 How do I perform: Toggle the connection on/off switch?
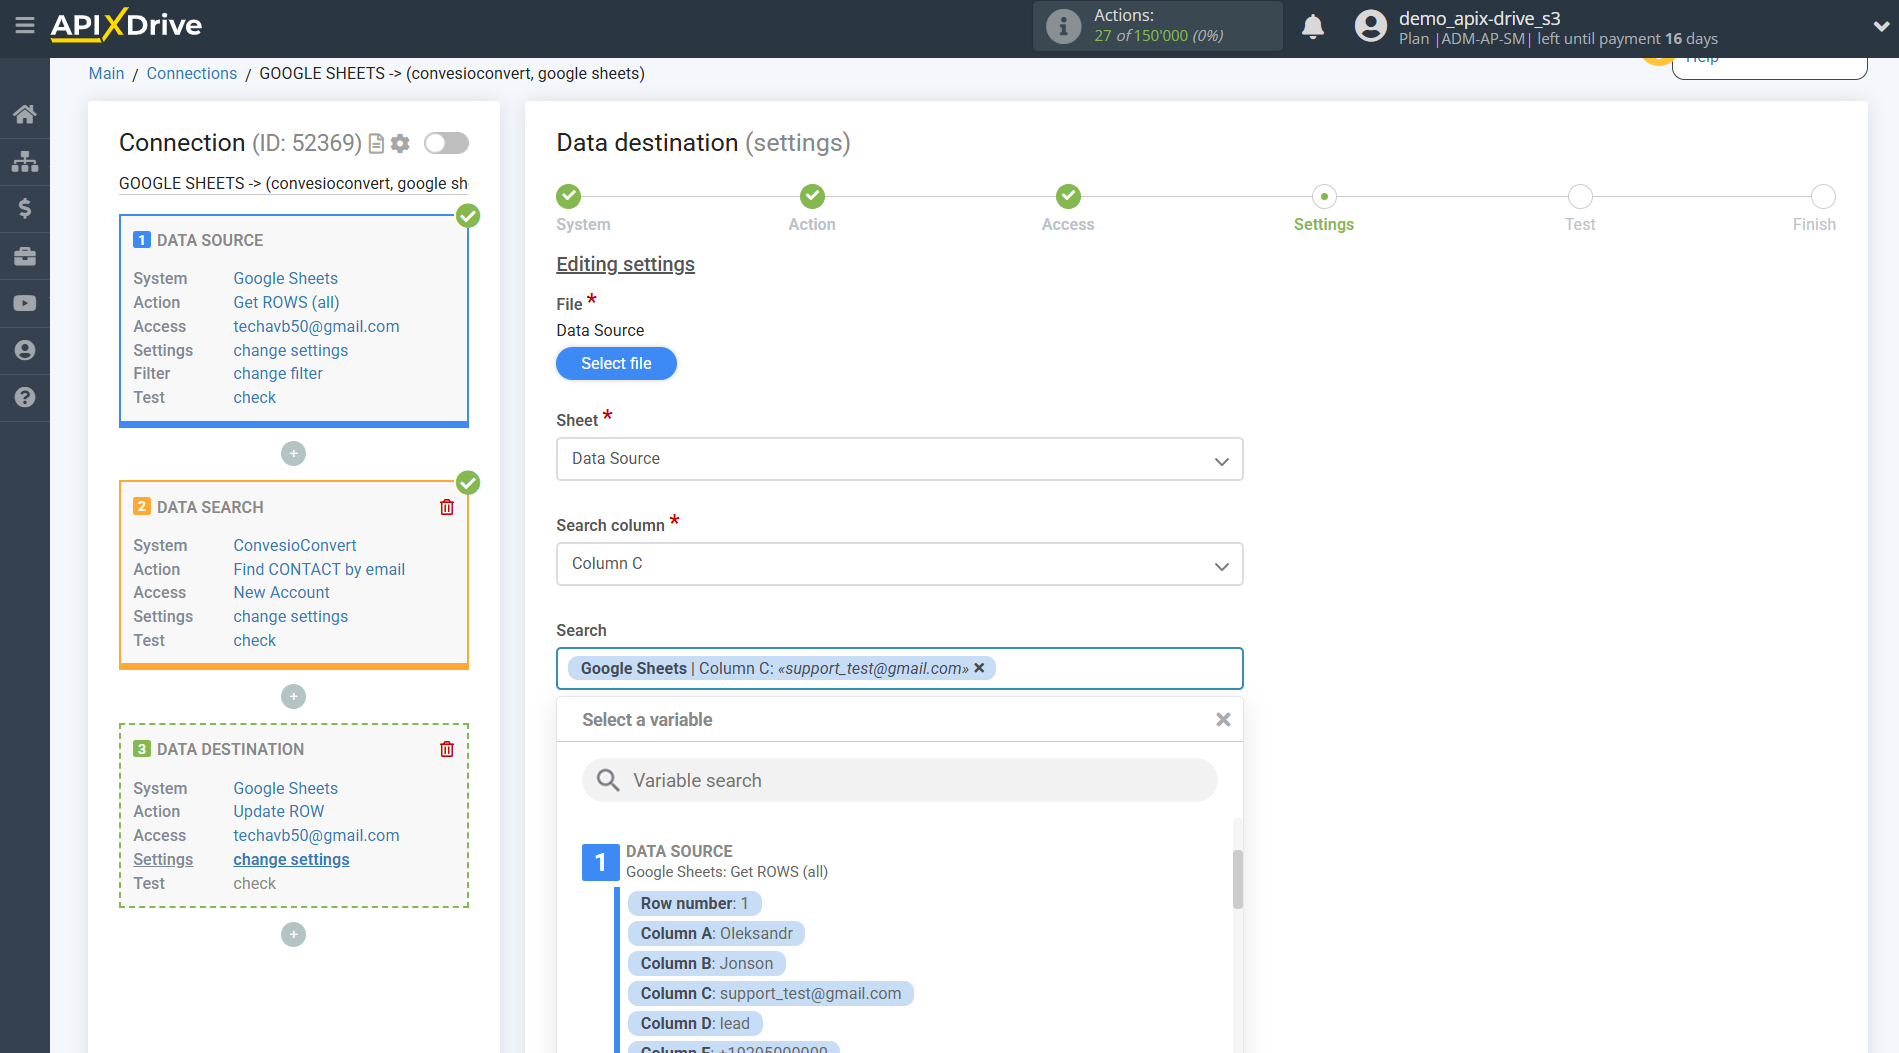click(446, 143)
